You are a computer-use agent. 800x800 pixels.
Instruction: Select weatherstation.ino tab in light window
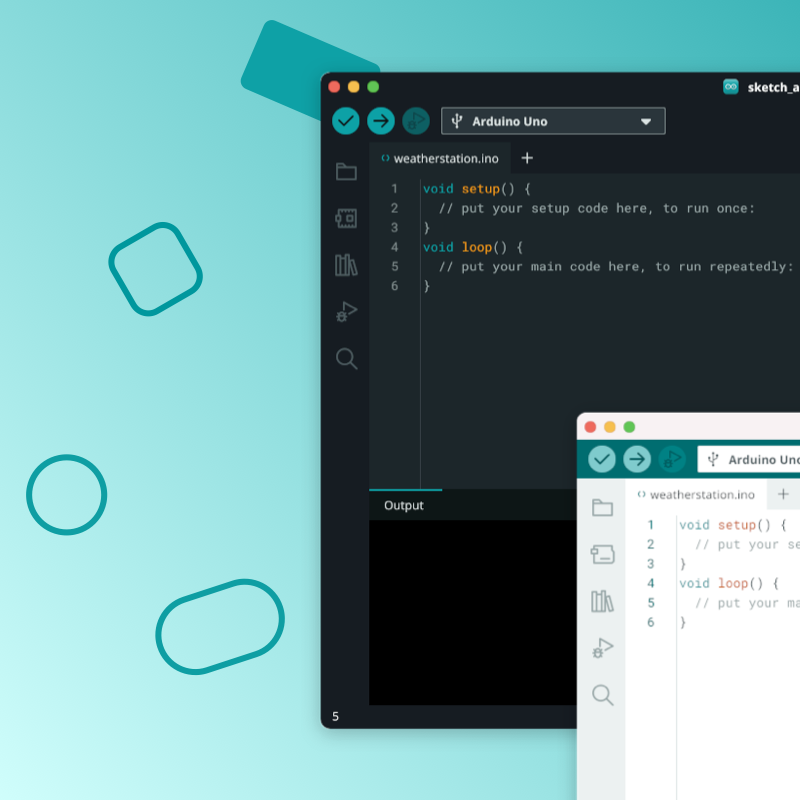tap(696, 494)
